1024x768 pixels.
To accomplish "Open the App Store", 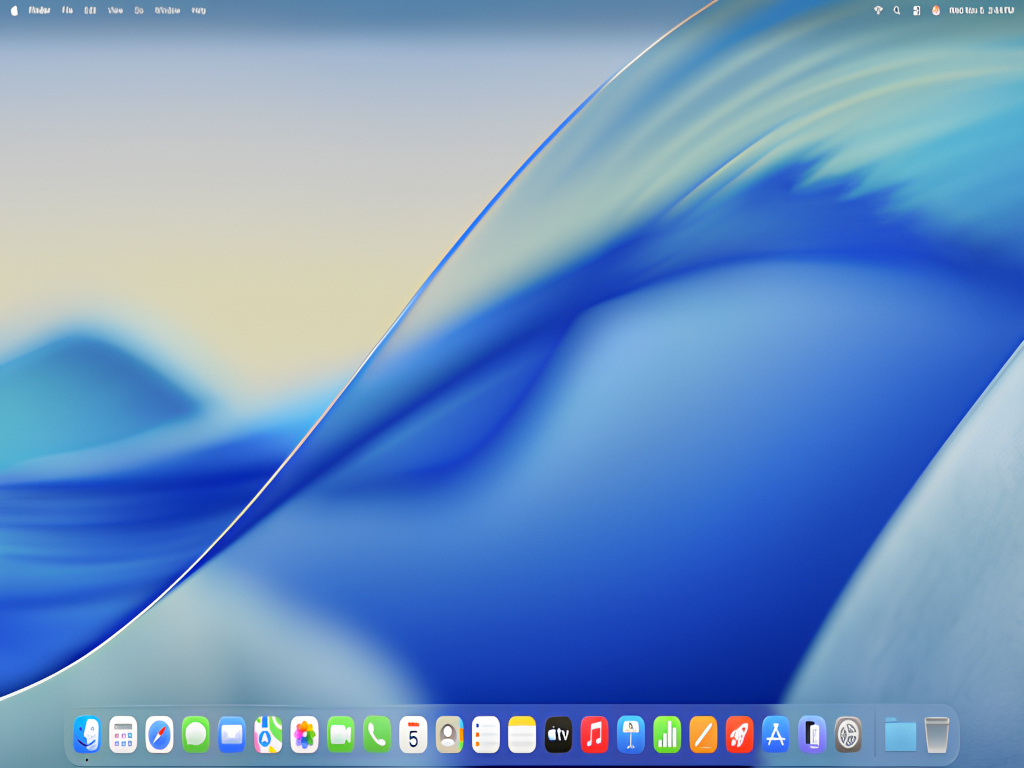I will 776,735.
